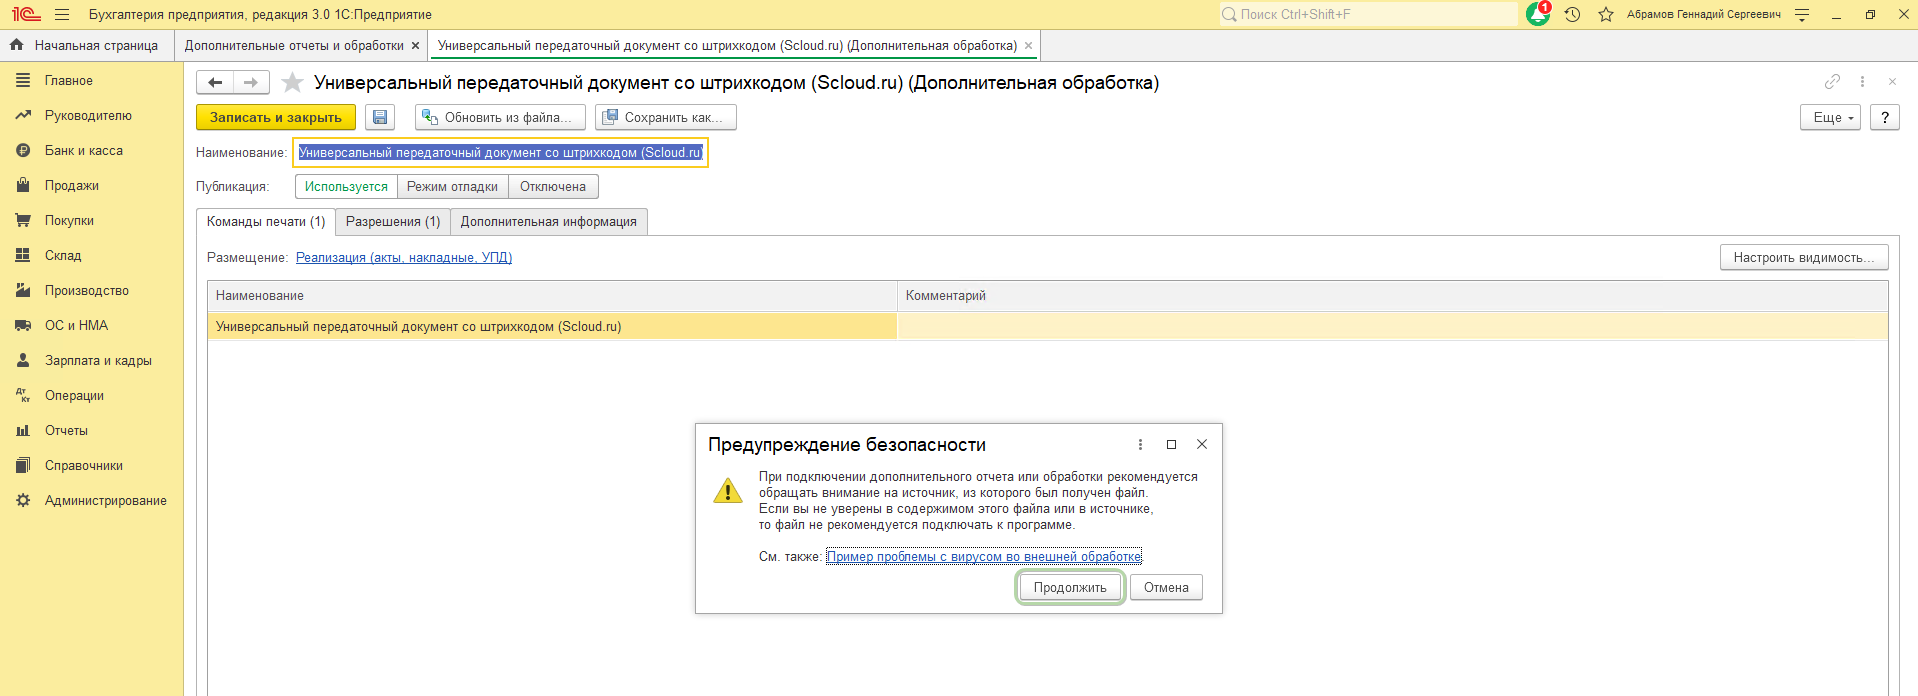This screenshot has height=696, width=1918.
Task: Open favorites star in title bar
Action: coord(1606,15)
